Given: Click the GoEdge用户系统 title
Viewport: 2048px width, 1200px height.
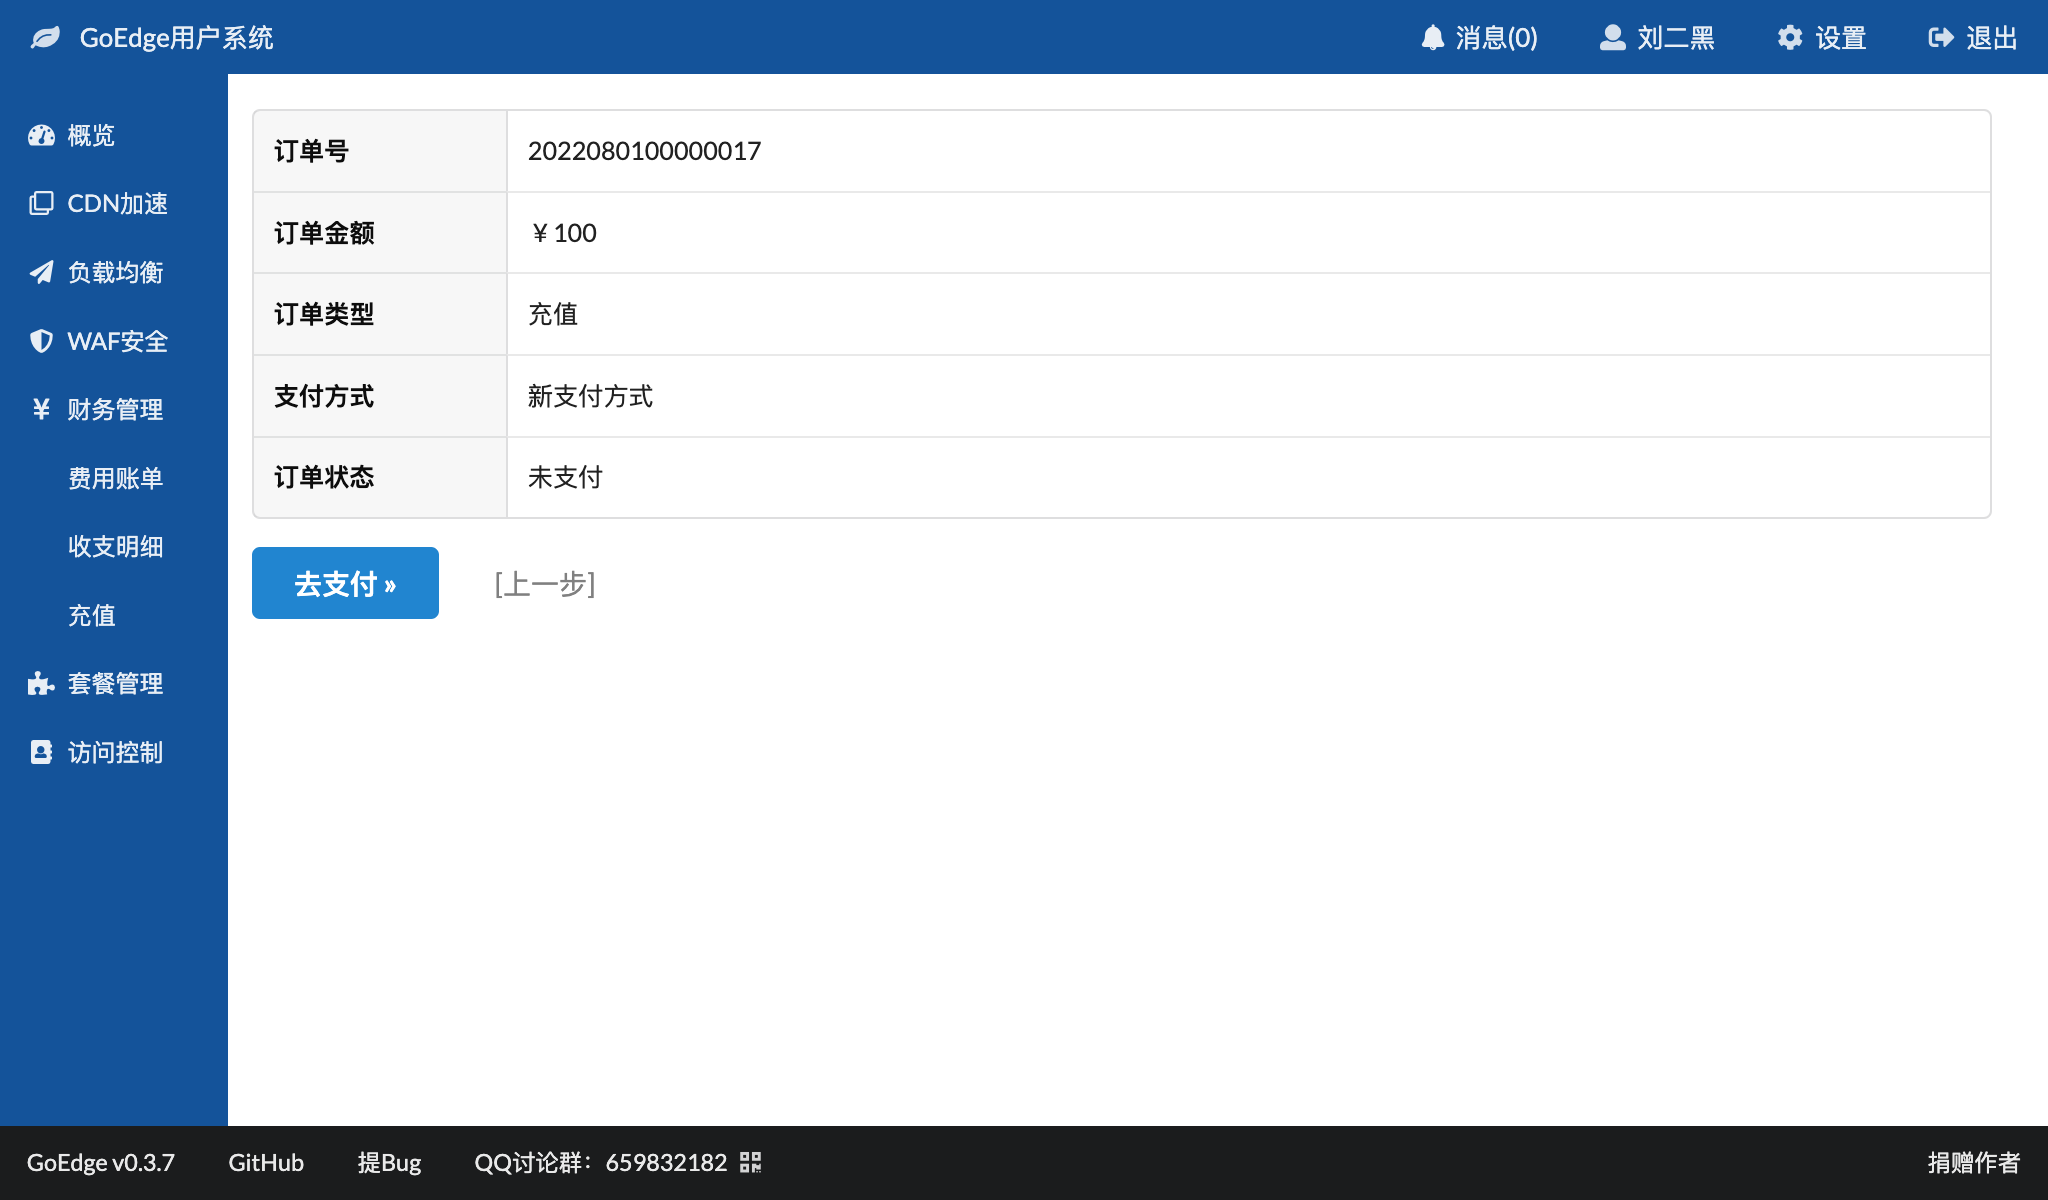Looking at the screenshot, I should [x=176, y=38].
